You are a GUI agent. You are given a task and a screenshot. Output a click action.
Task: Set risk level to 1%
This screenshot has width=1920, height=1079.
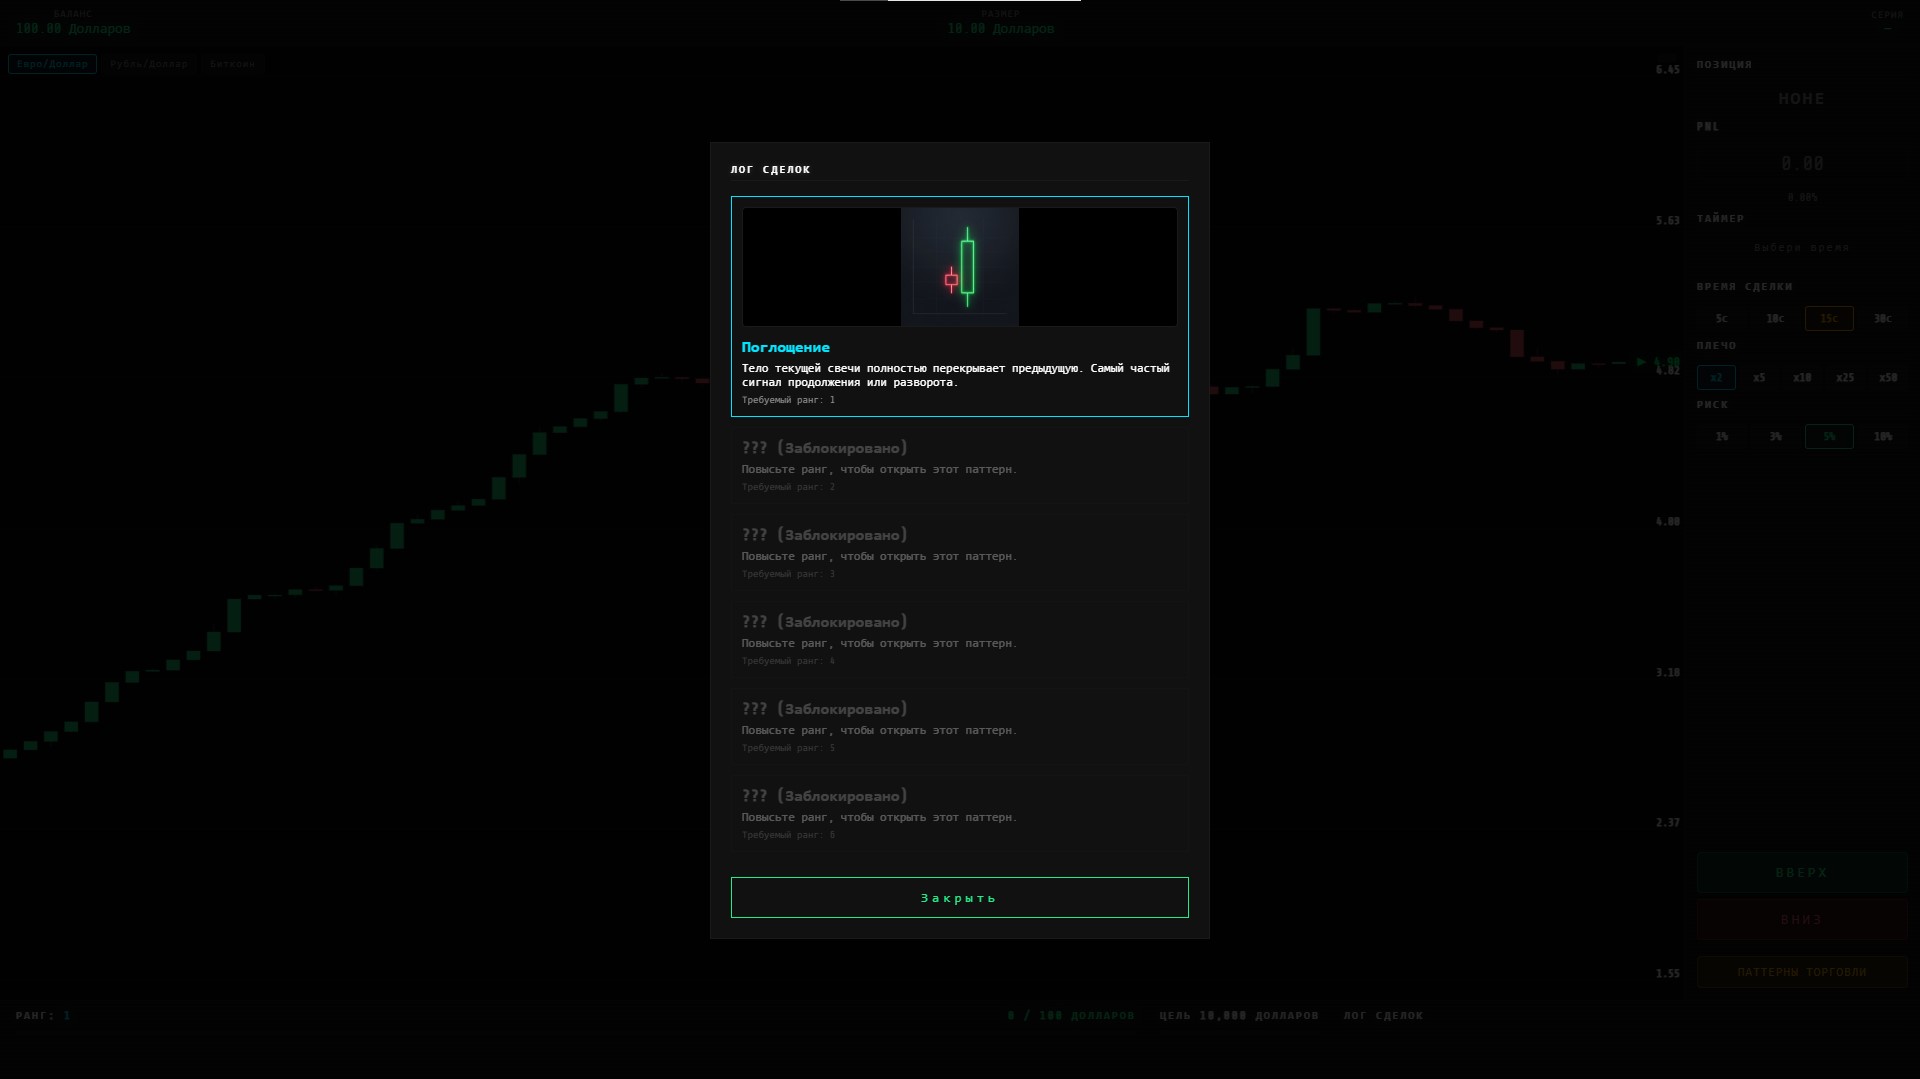click(1721, 436)
